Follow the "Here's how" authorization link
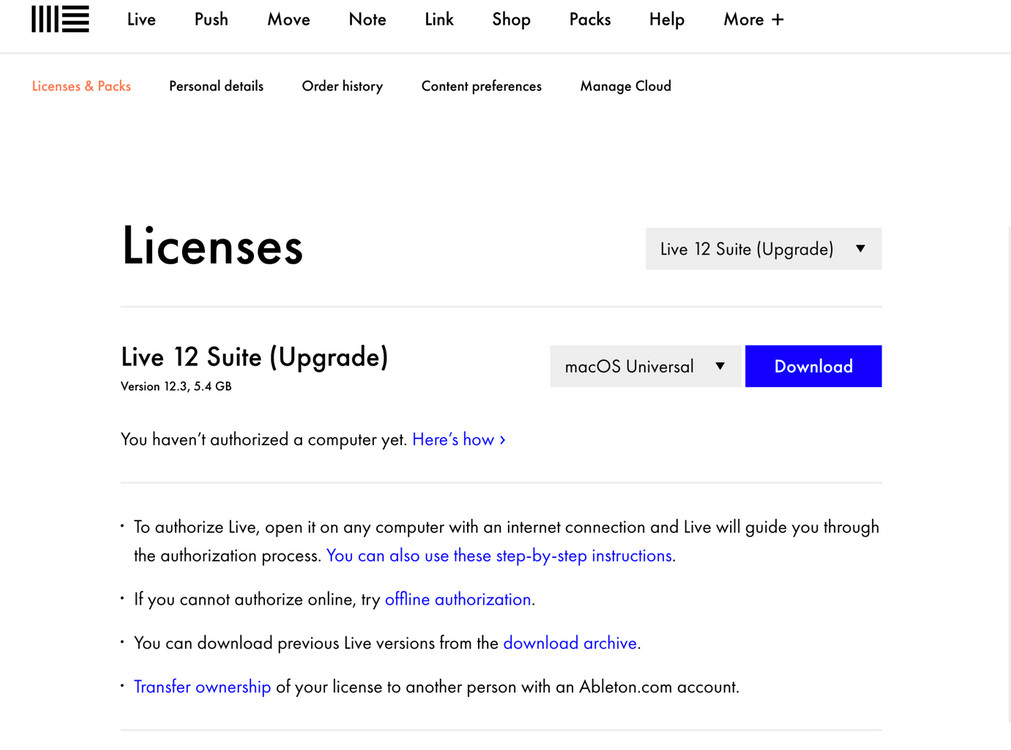Screen dimensions: 1011x750 (458, 439)
